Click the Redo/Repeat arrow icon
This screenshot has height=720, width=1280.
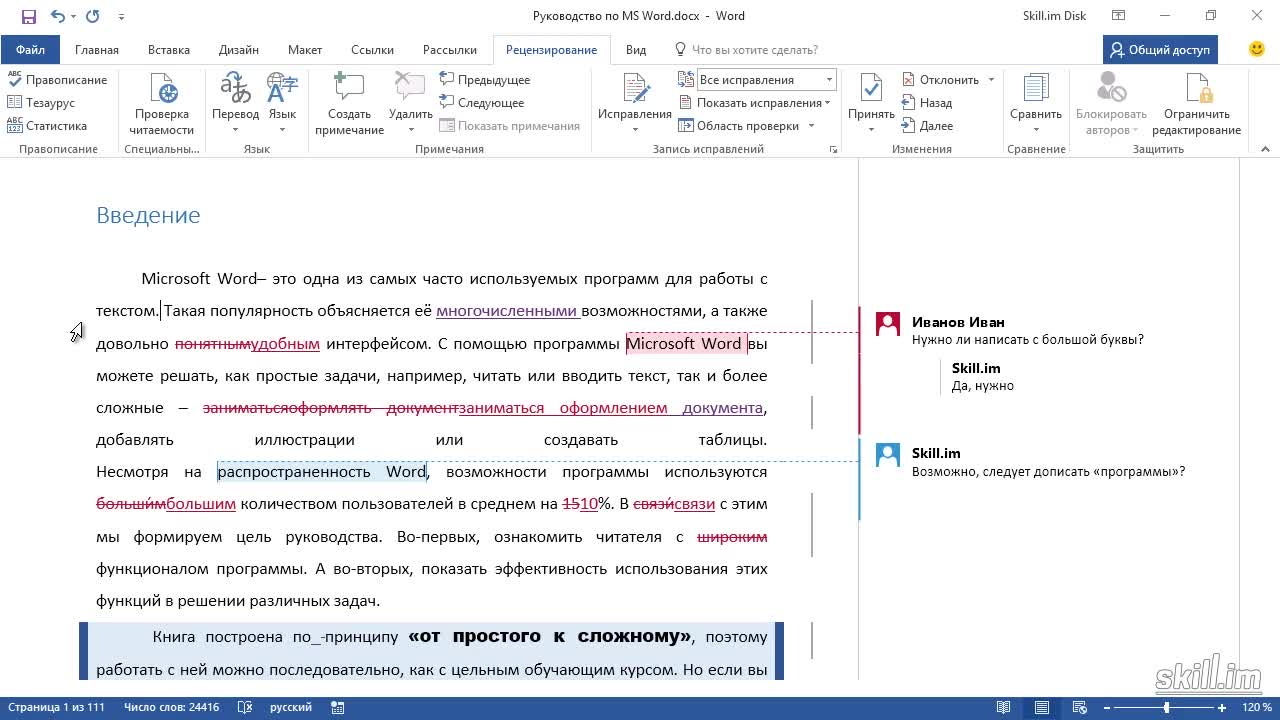pos(93,16)
